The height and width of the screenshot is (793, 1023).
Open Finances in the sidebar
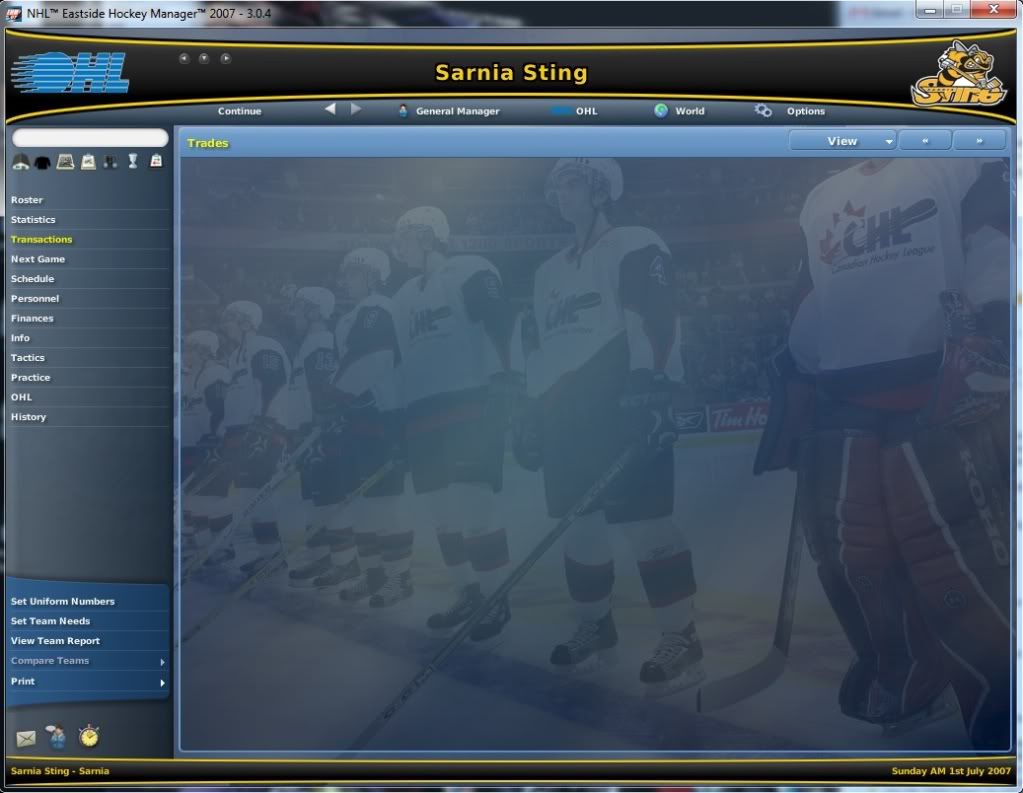pyautogui.click(x=32, y=319)
